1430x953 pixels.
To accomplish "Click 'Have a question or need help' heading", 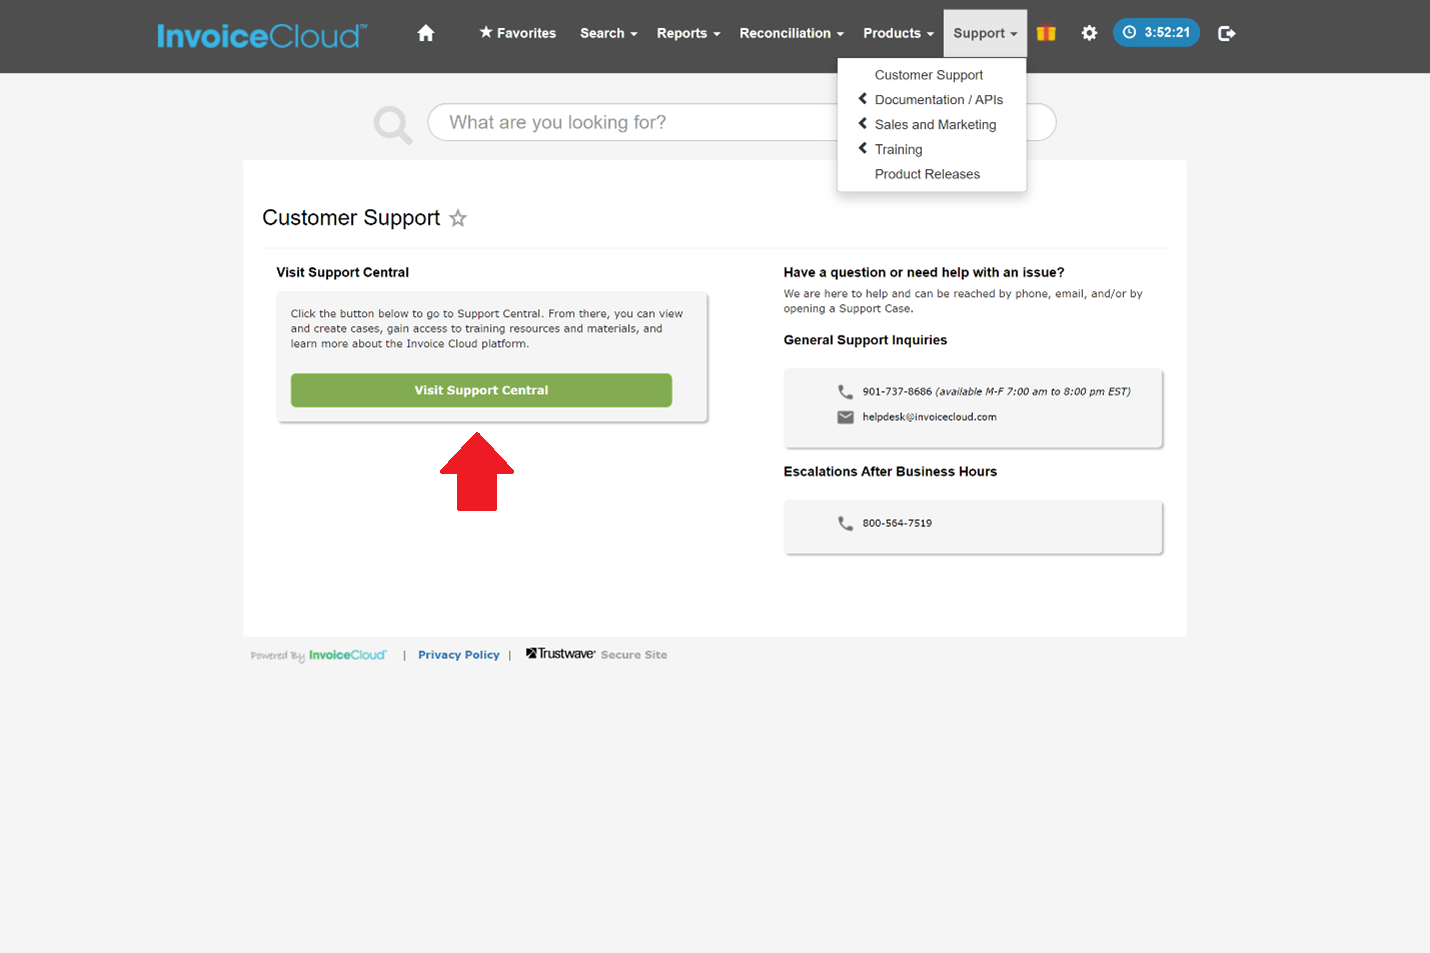I will pos(924,272).
